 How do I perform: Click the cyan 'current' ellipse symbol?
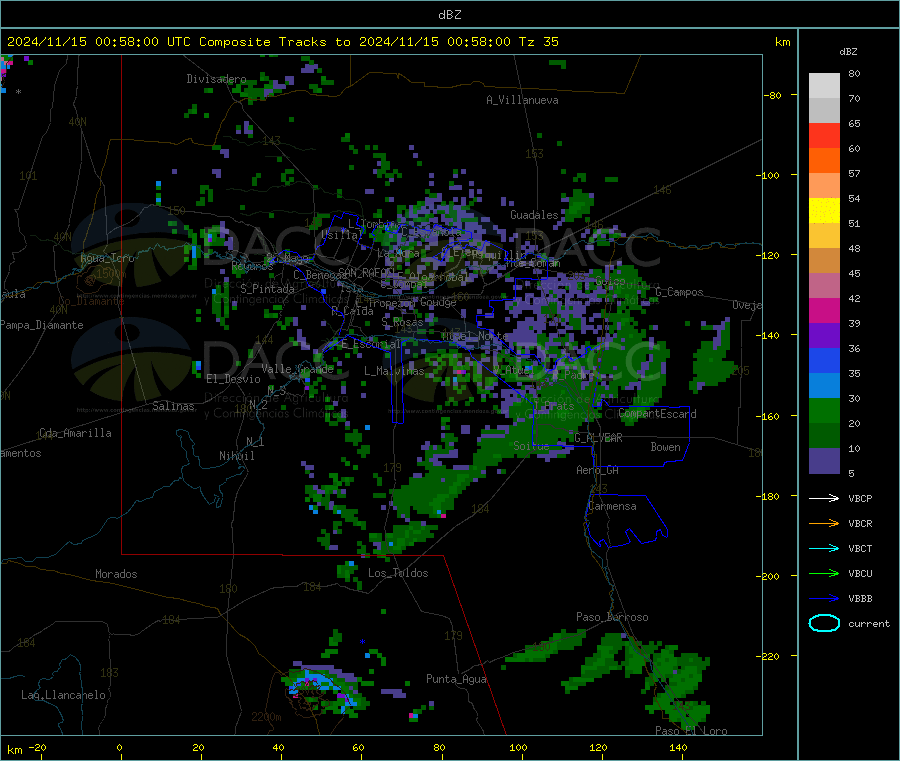point(824,623)
